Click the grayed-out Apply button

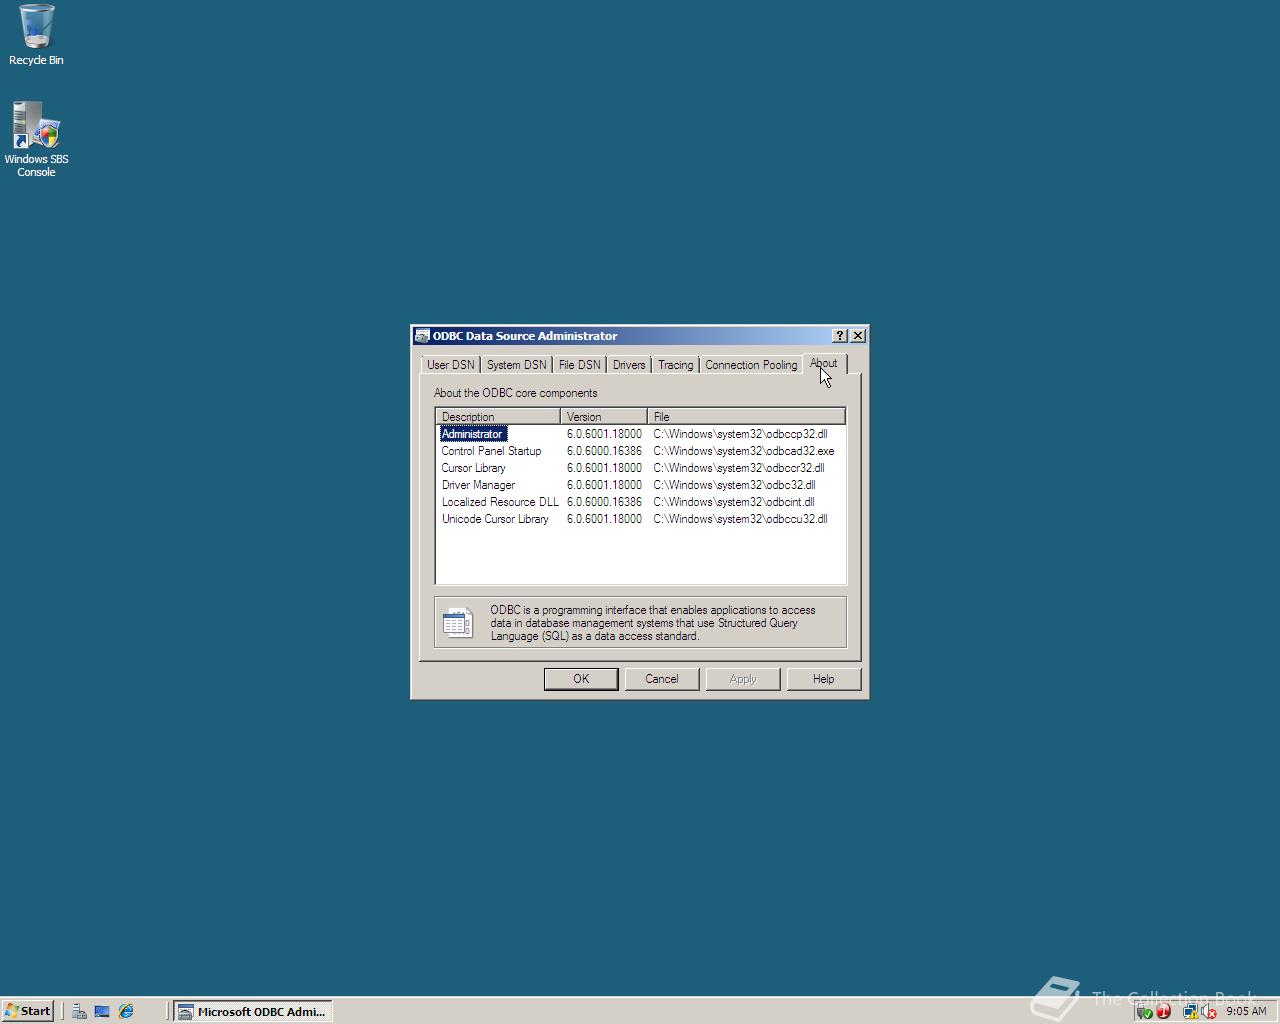point(743,679)
